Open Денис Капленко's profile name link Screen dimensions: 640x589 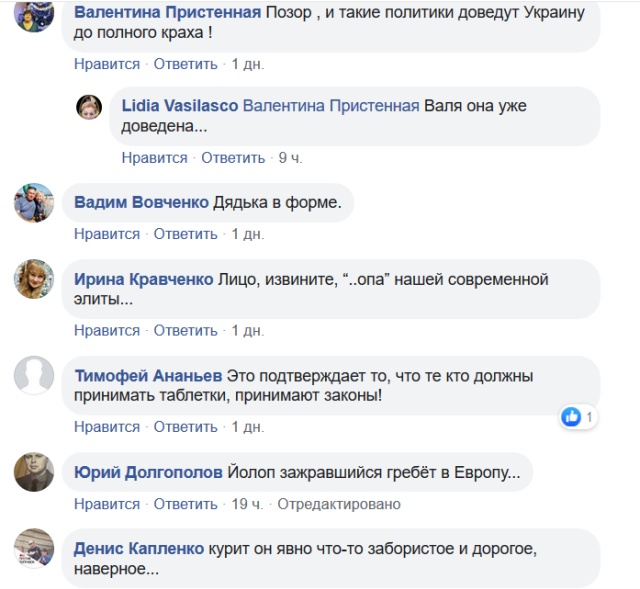(x=138, y=548)
